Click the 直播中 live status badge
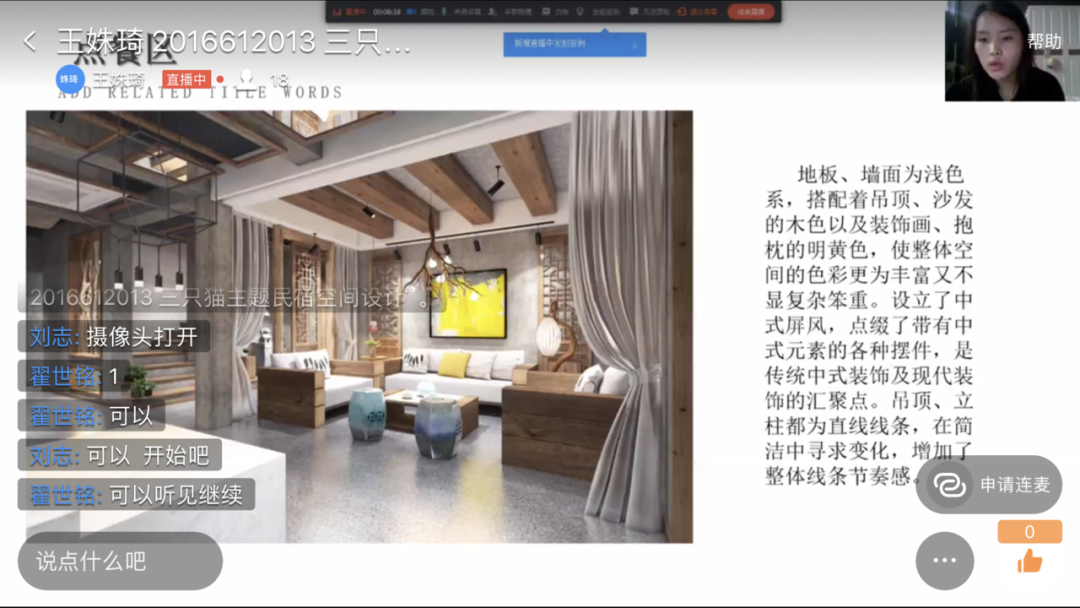The width and height of the screenshot is (1080, 608). [x=187, y=79]
